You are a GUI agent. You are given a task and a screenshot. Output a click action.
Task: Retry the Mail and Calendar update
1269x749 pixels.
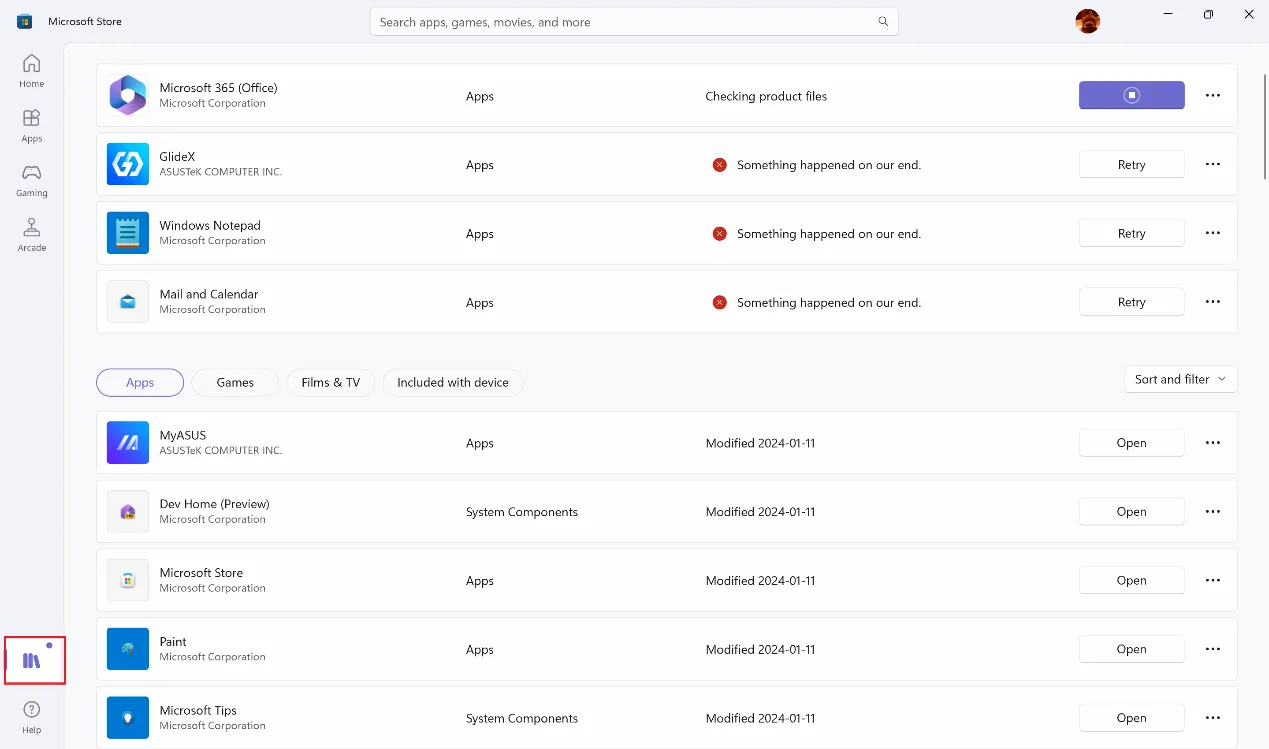coord(1131,301)
